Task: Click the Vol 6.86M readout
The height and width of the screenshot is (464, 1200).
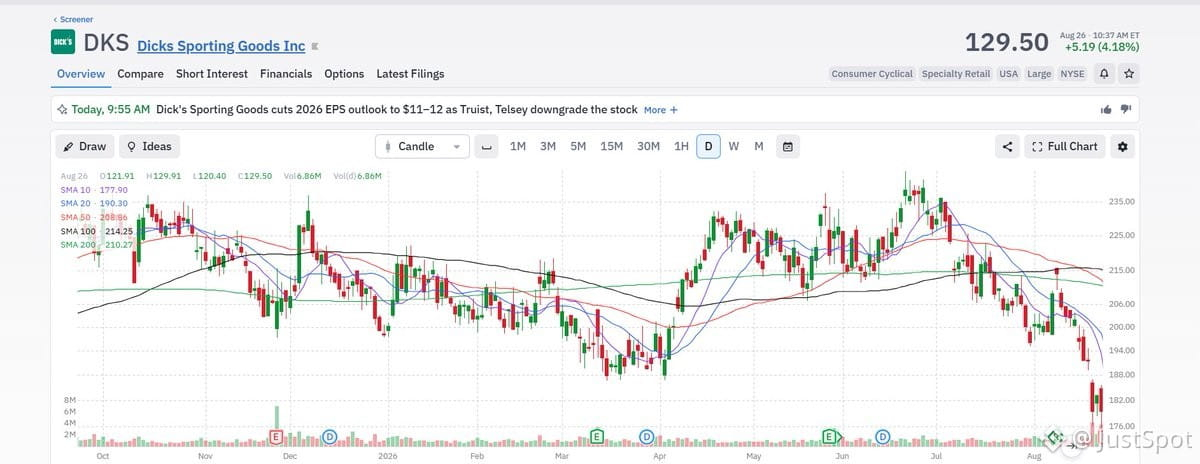Action: point(302,176)
